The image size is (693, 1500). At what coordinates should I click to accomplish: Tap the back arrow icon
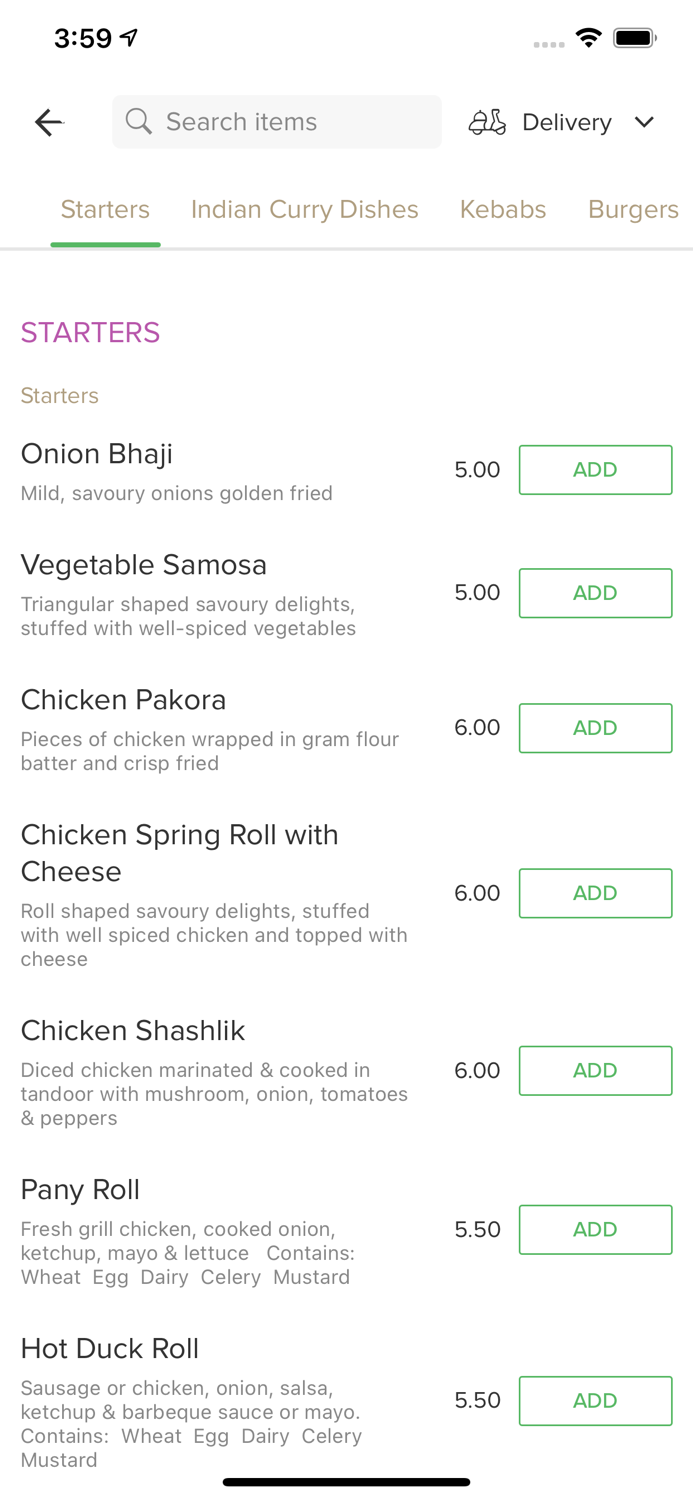tap(48, 122)
